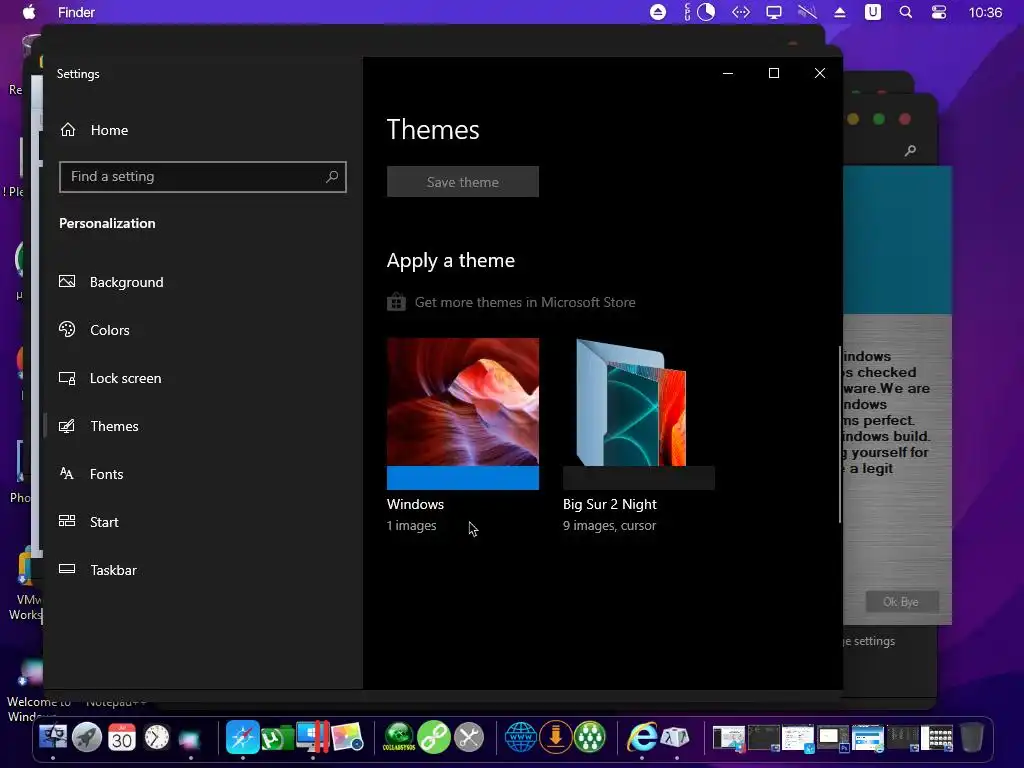Open the calendar icon showing 30
Screen dimensions: 1024x768
[121, 737]
